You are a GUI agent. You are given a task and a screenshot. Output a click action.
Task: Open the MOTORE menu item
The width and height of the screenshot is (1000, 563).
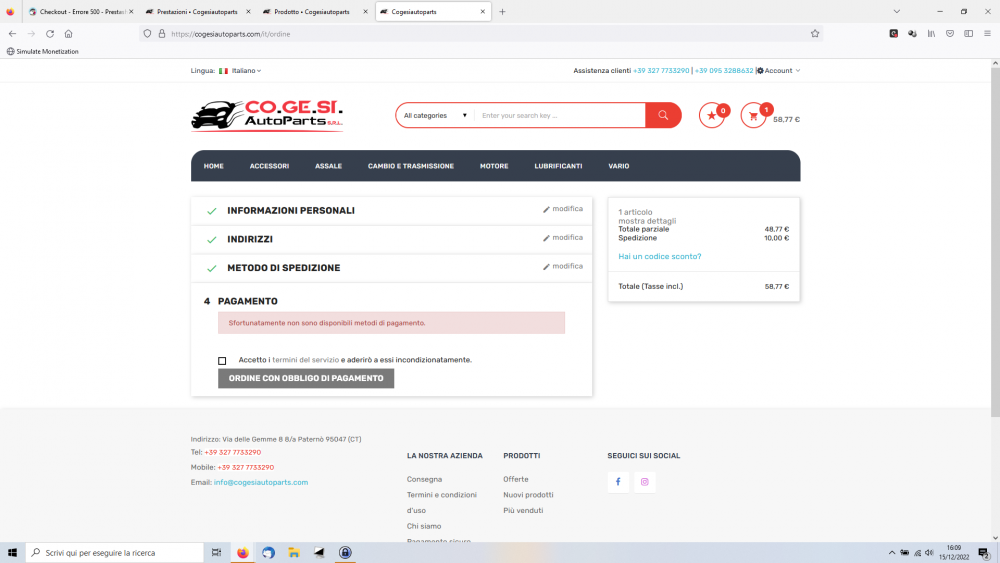[494, 166]
